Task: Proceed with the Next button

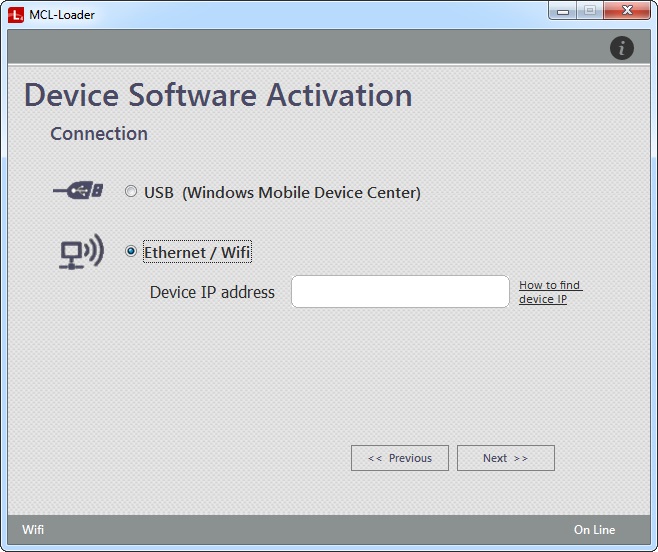Action: 505,458
